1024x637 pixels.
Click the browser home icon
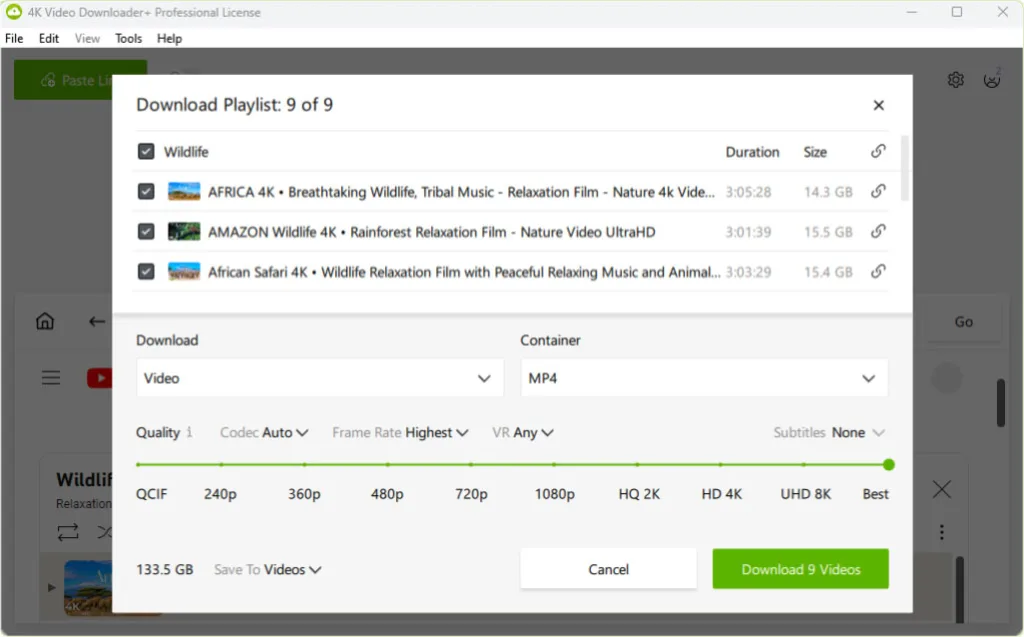pyautogui.click(x=45, y=321)
